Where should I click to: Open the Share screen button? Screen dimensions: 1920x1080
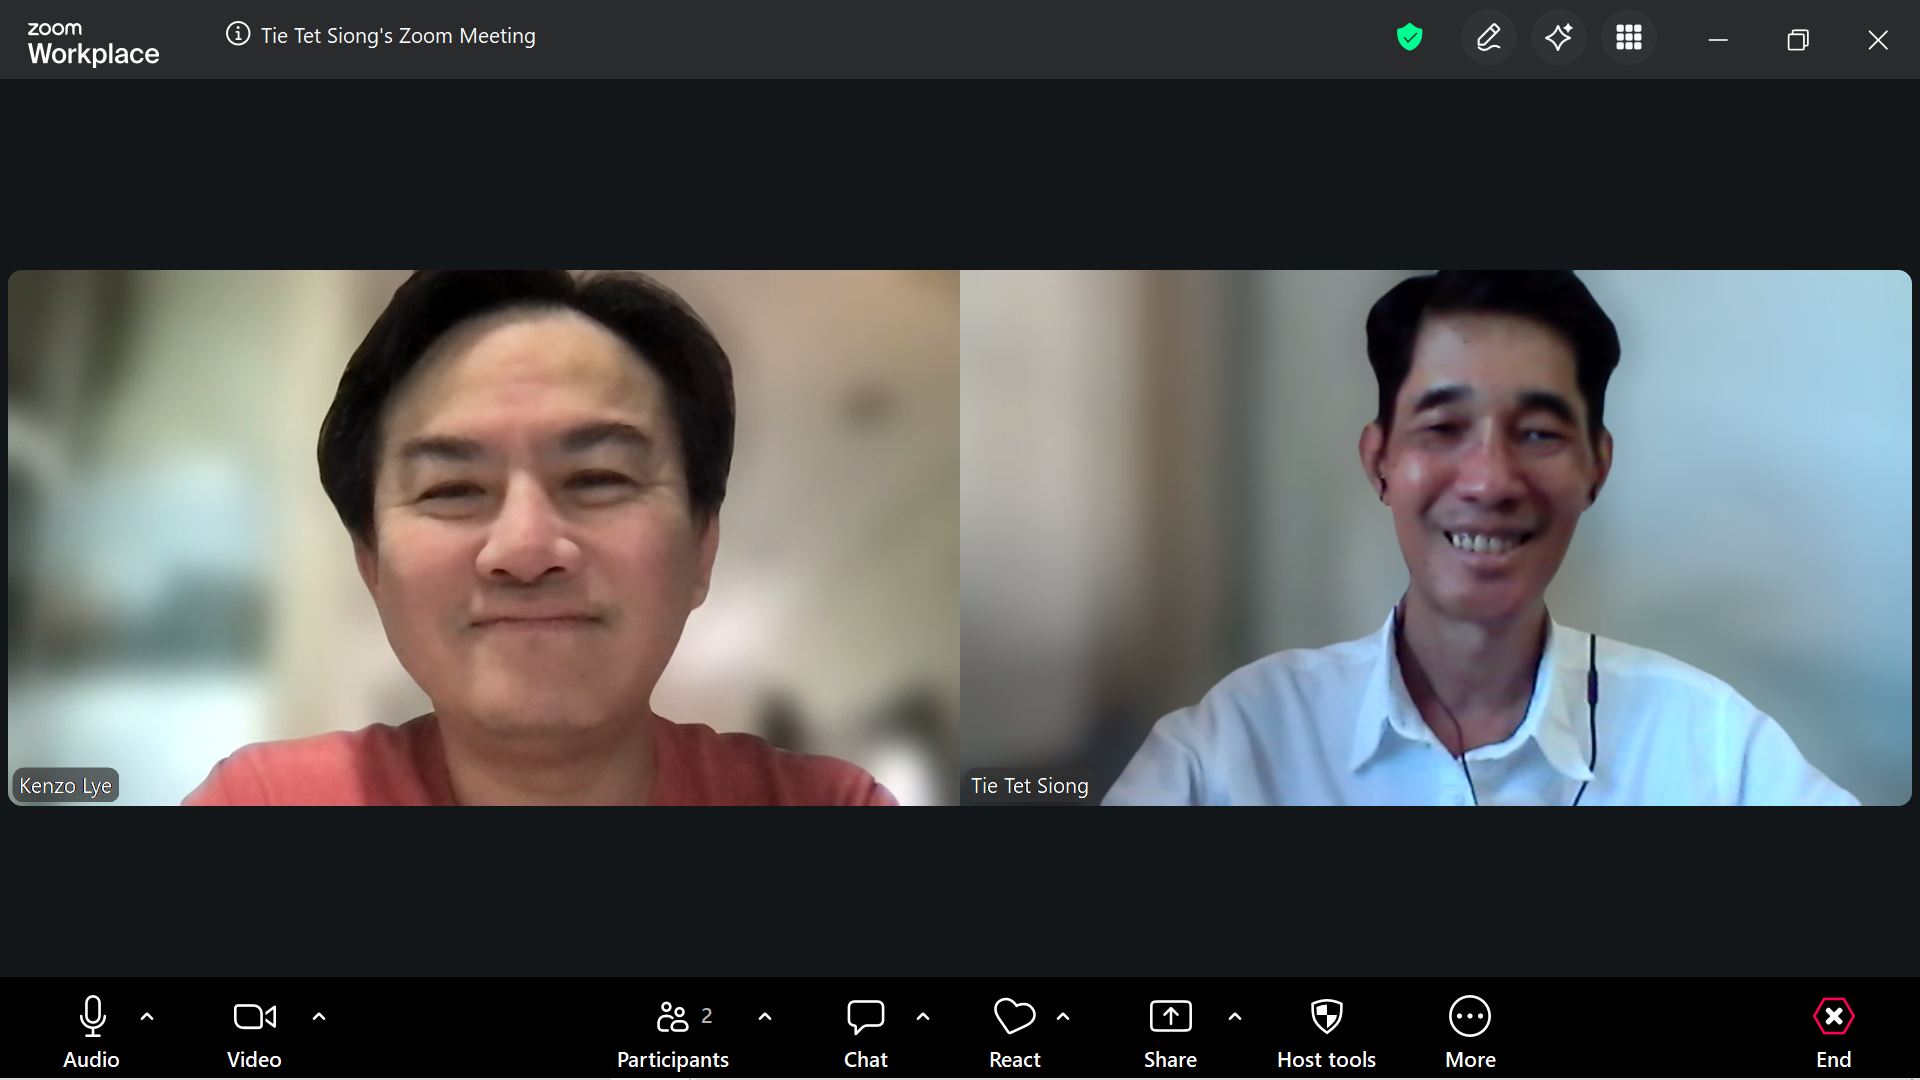[x=1170, y=1032]
